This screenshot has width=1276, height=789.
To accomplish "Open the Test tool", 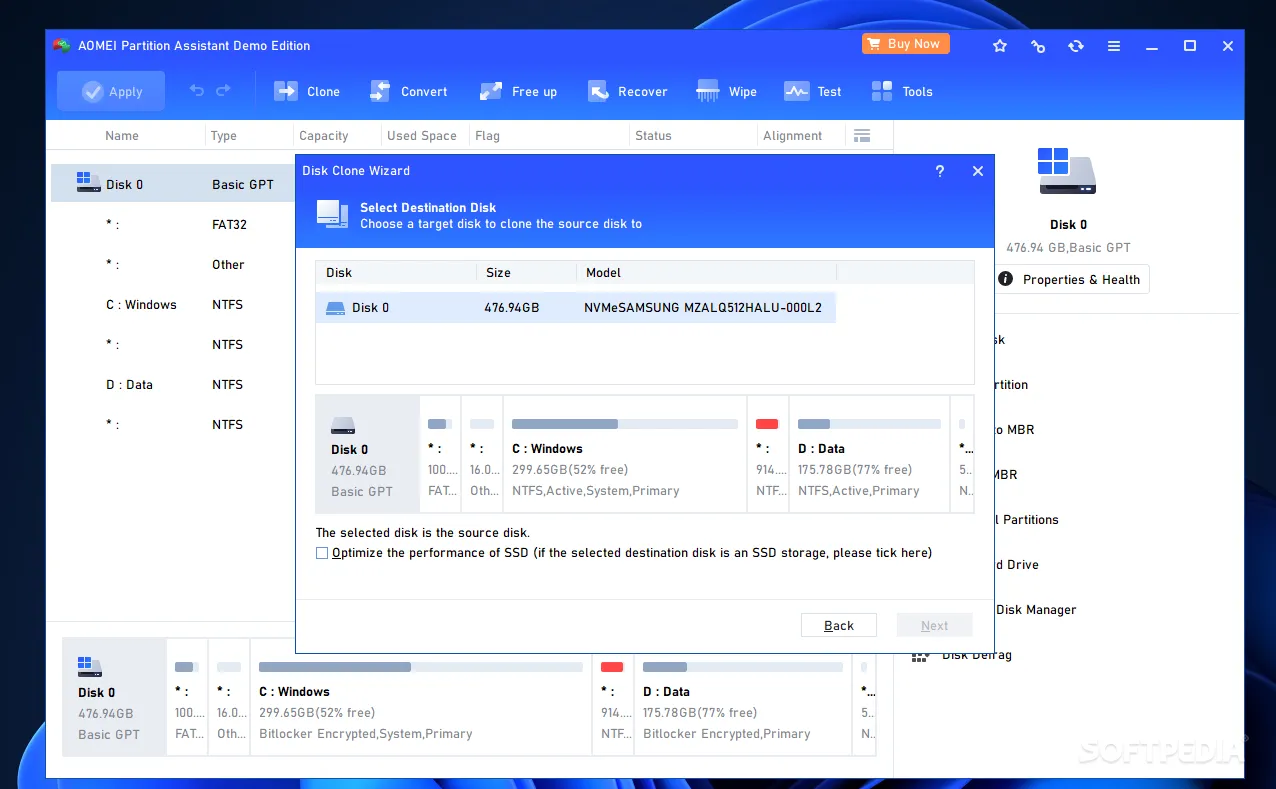I will point(796,92).
